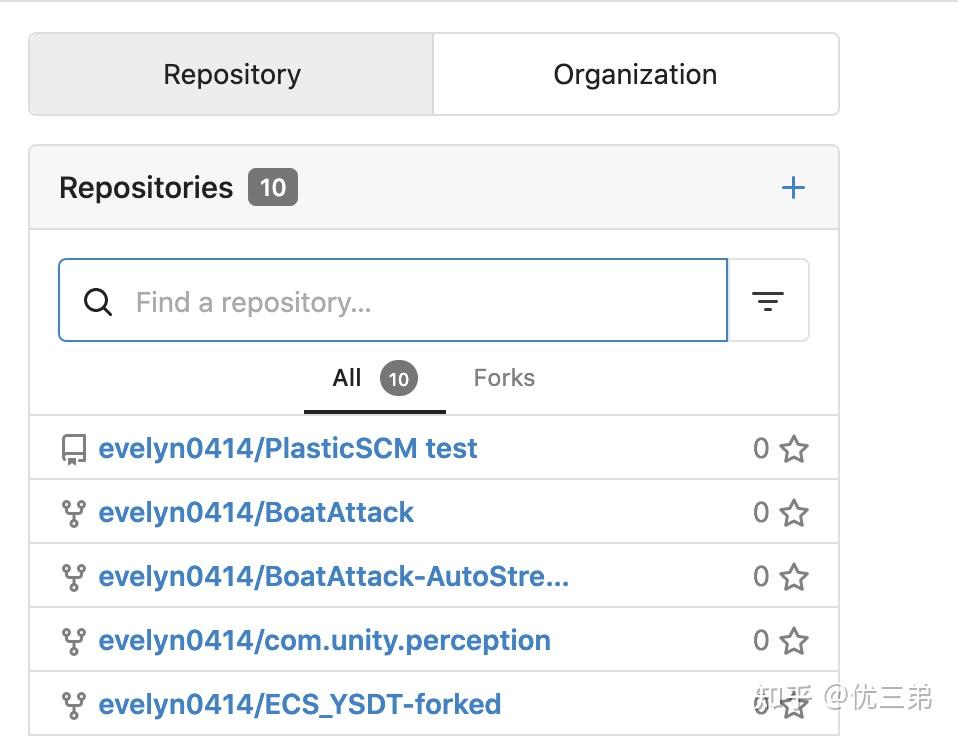958x736 pixels.
Task: Star the BoatAttack repository
Action: pyautogui.click(x=794, y=513)
